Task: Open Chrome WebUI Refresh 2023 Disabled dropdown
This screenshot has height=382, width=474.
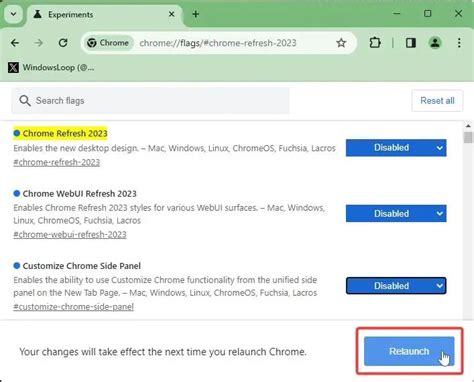Action: pos(396,213)
